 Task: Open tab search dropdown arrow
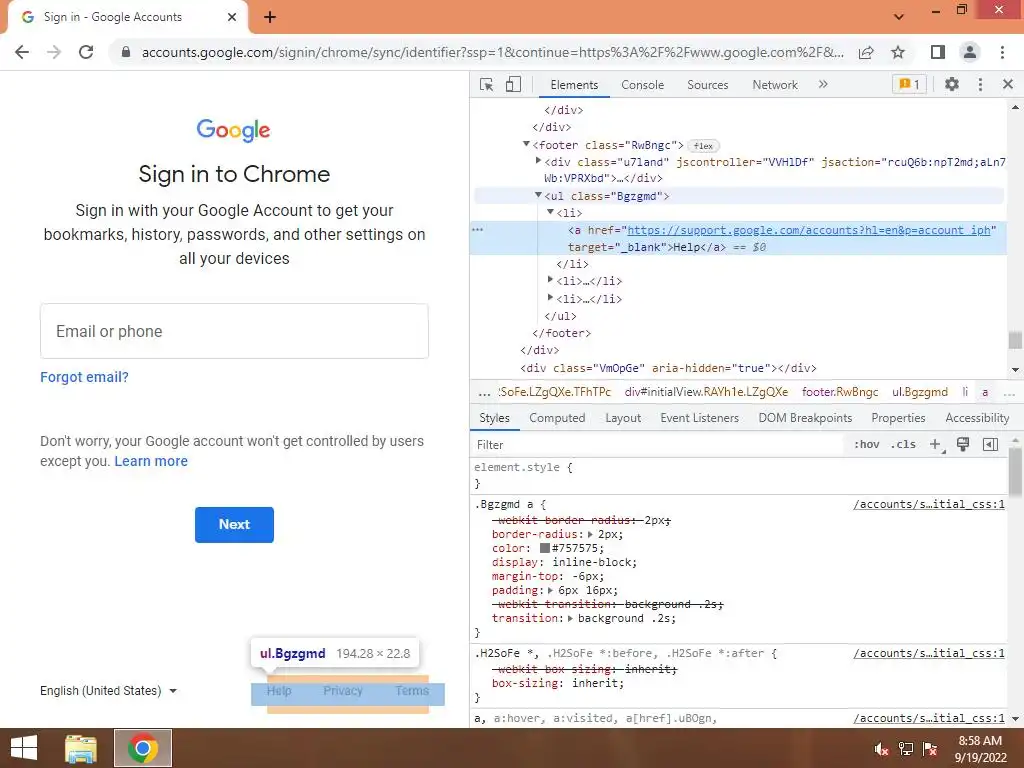(899, 17)
